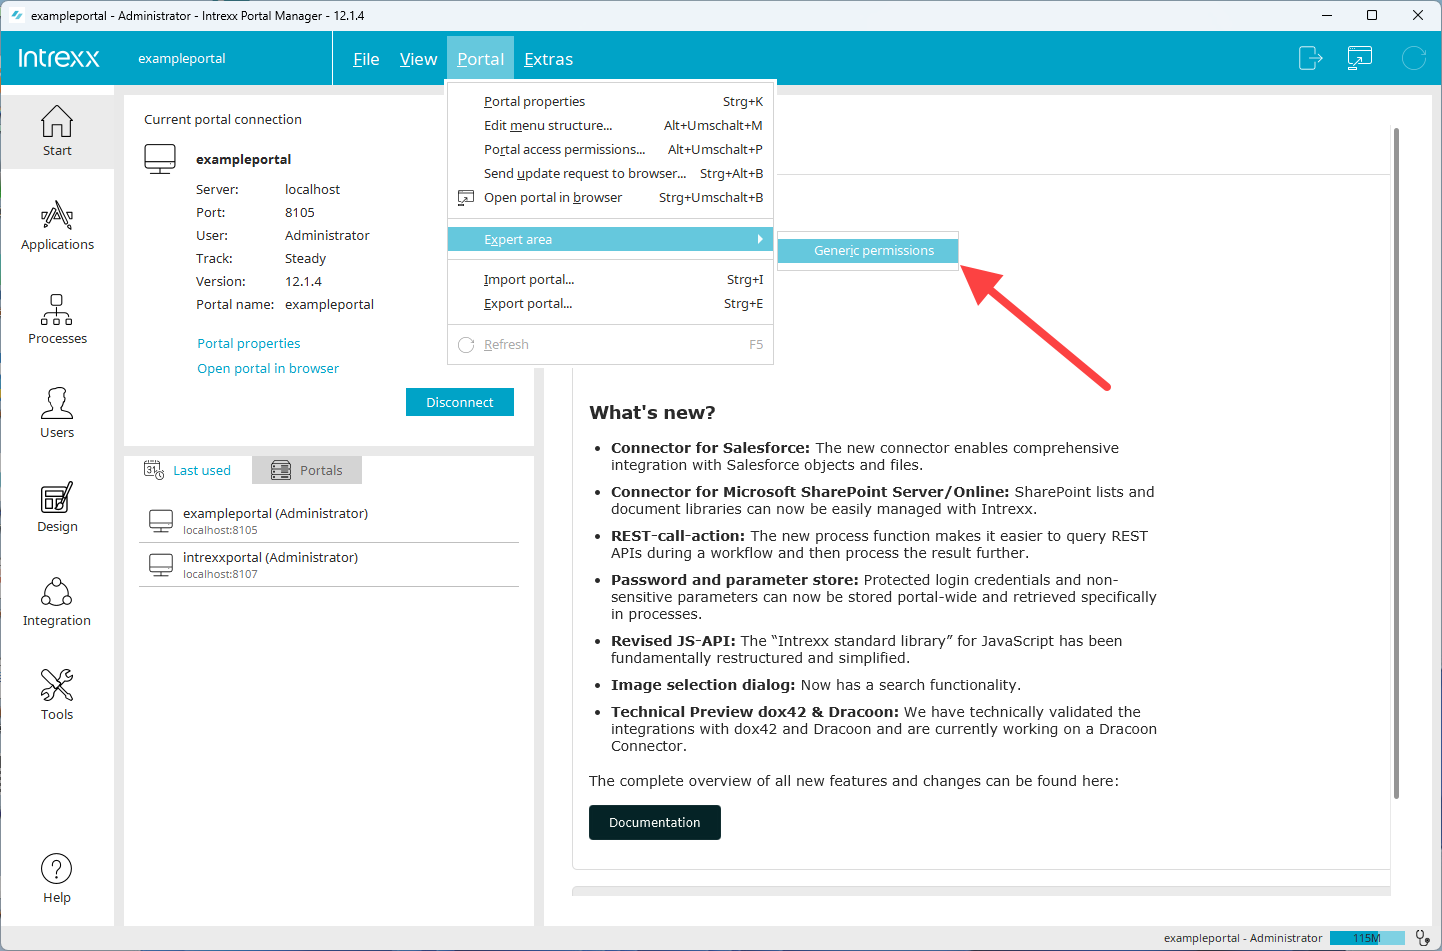Open the Extras menu
Image resolution: width=1442 pixels, height=951 pixels.
pyautogui.click(x=548, y=60)
